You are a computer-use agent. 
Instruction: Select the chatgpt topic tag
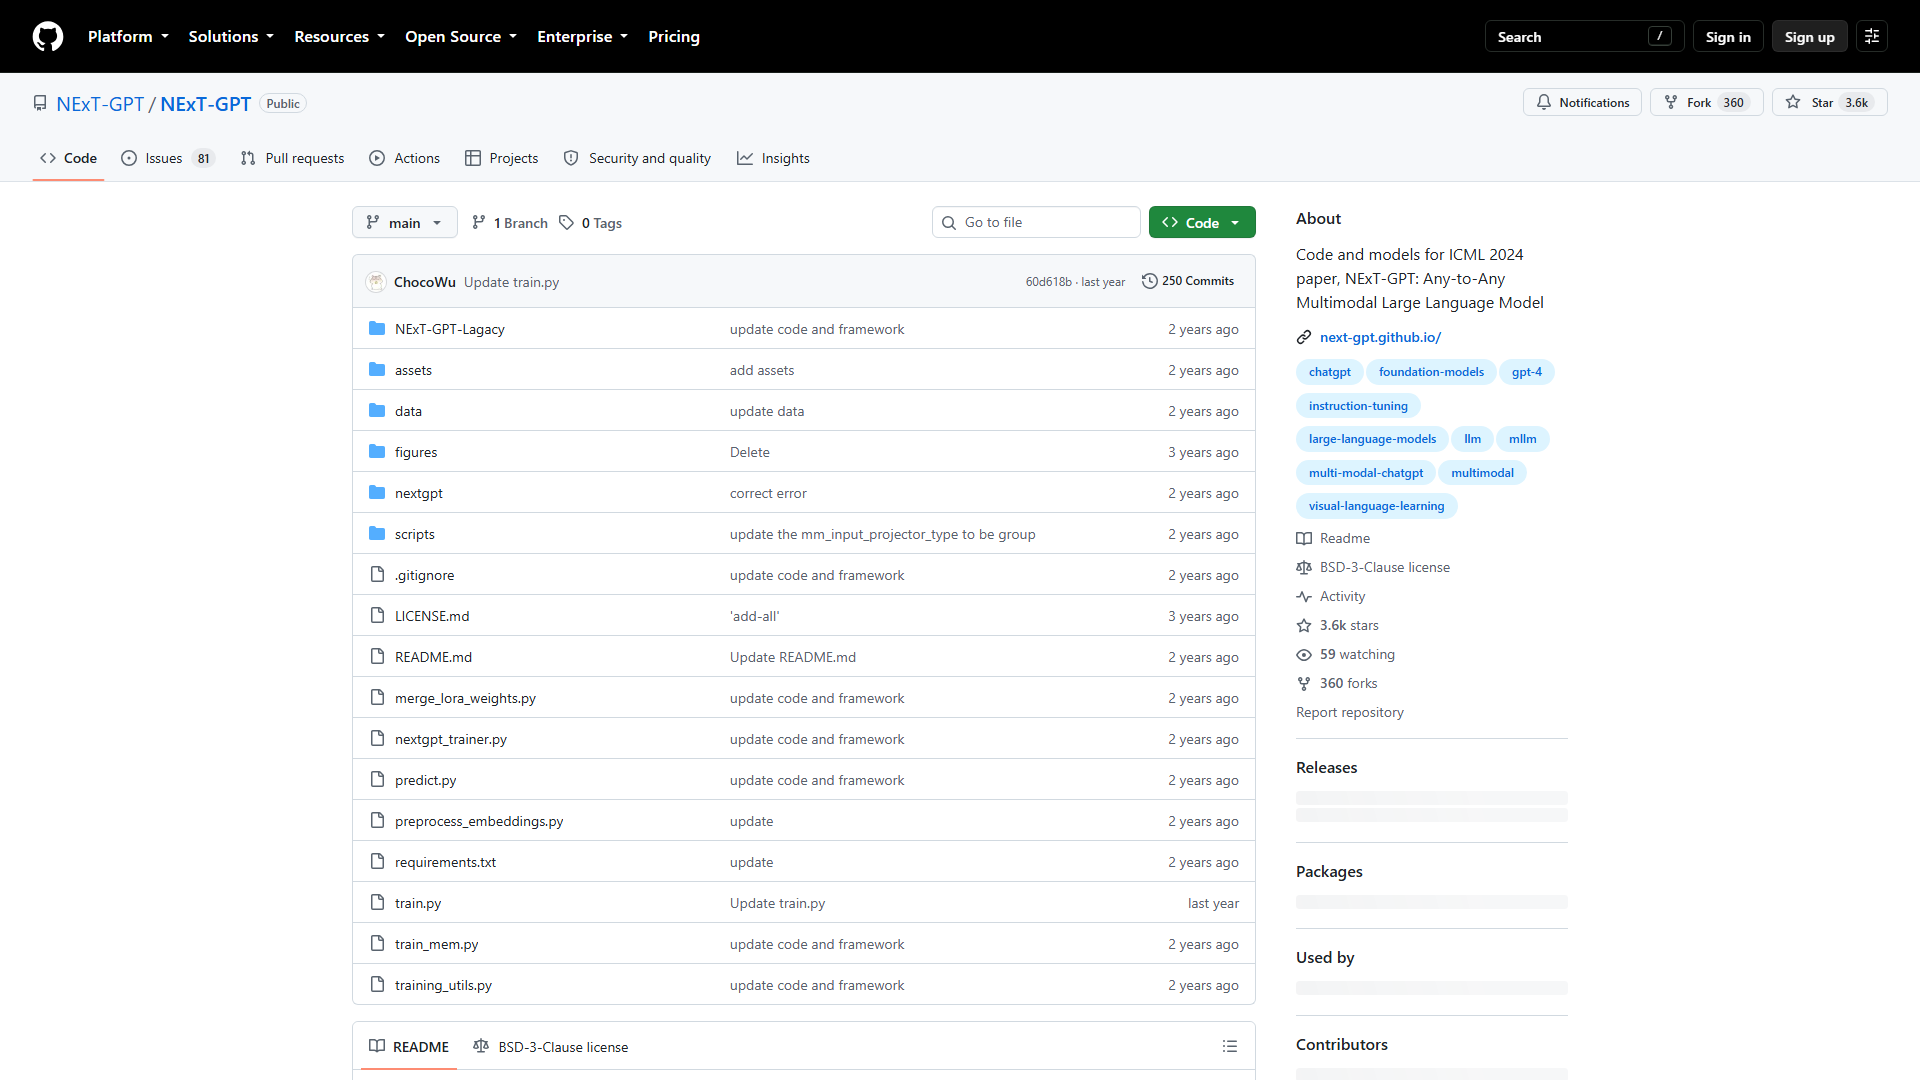1329,372
